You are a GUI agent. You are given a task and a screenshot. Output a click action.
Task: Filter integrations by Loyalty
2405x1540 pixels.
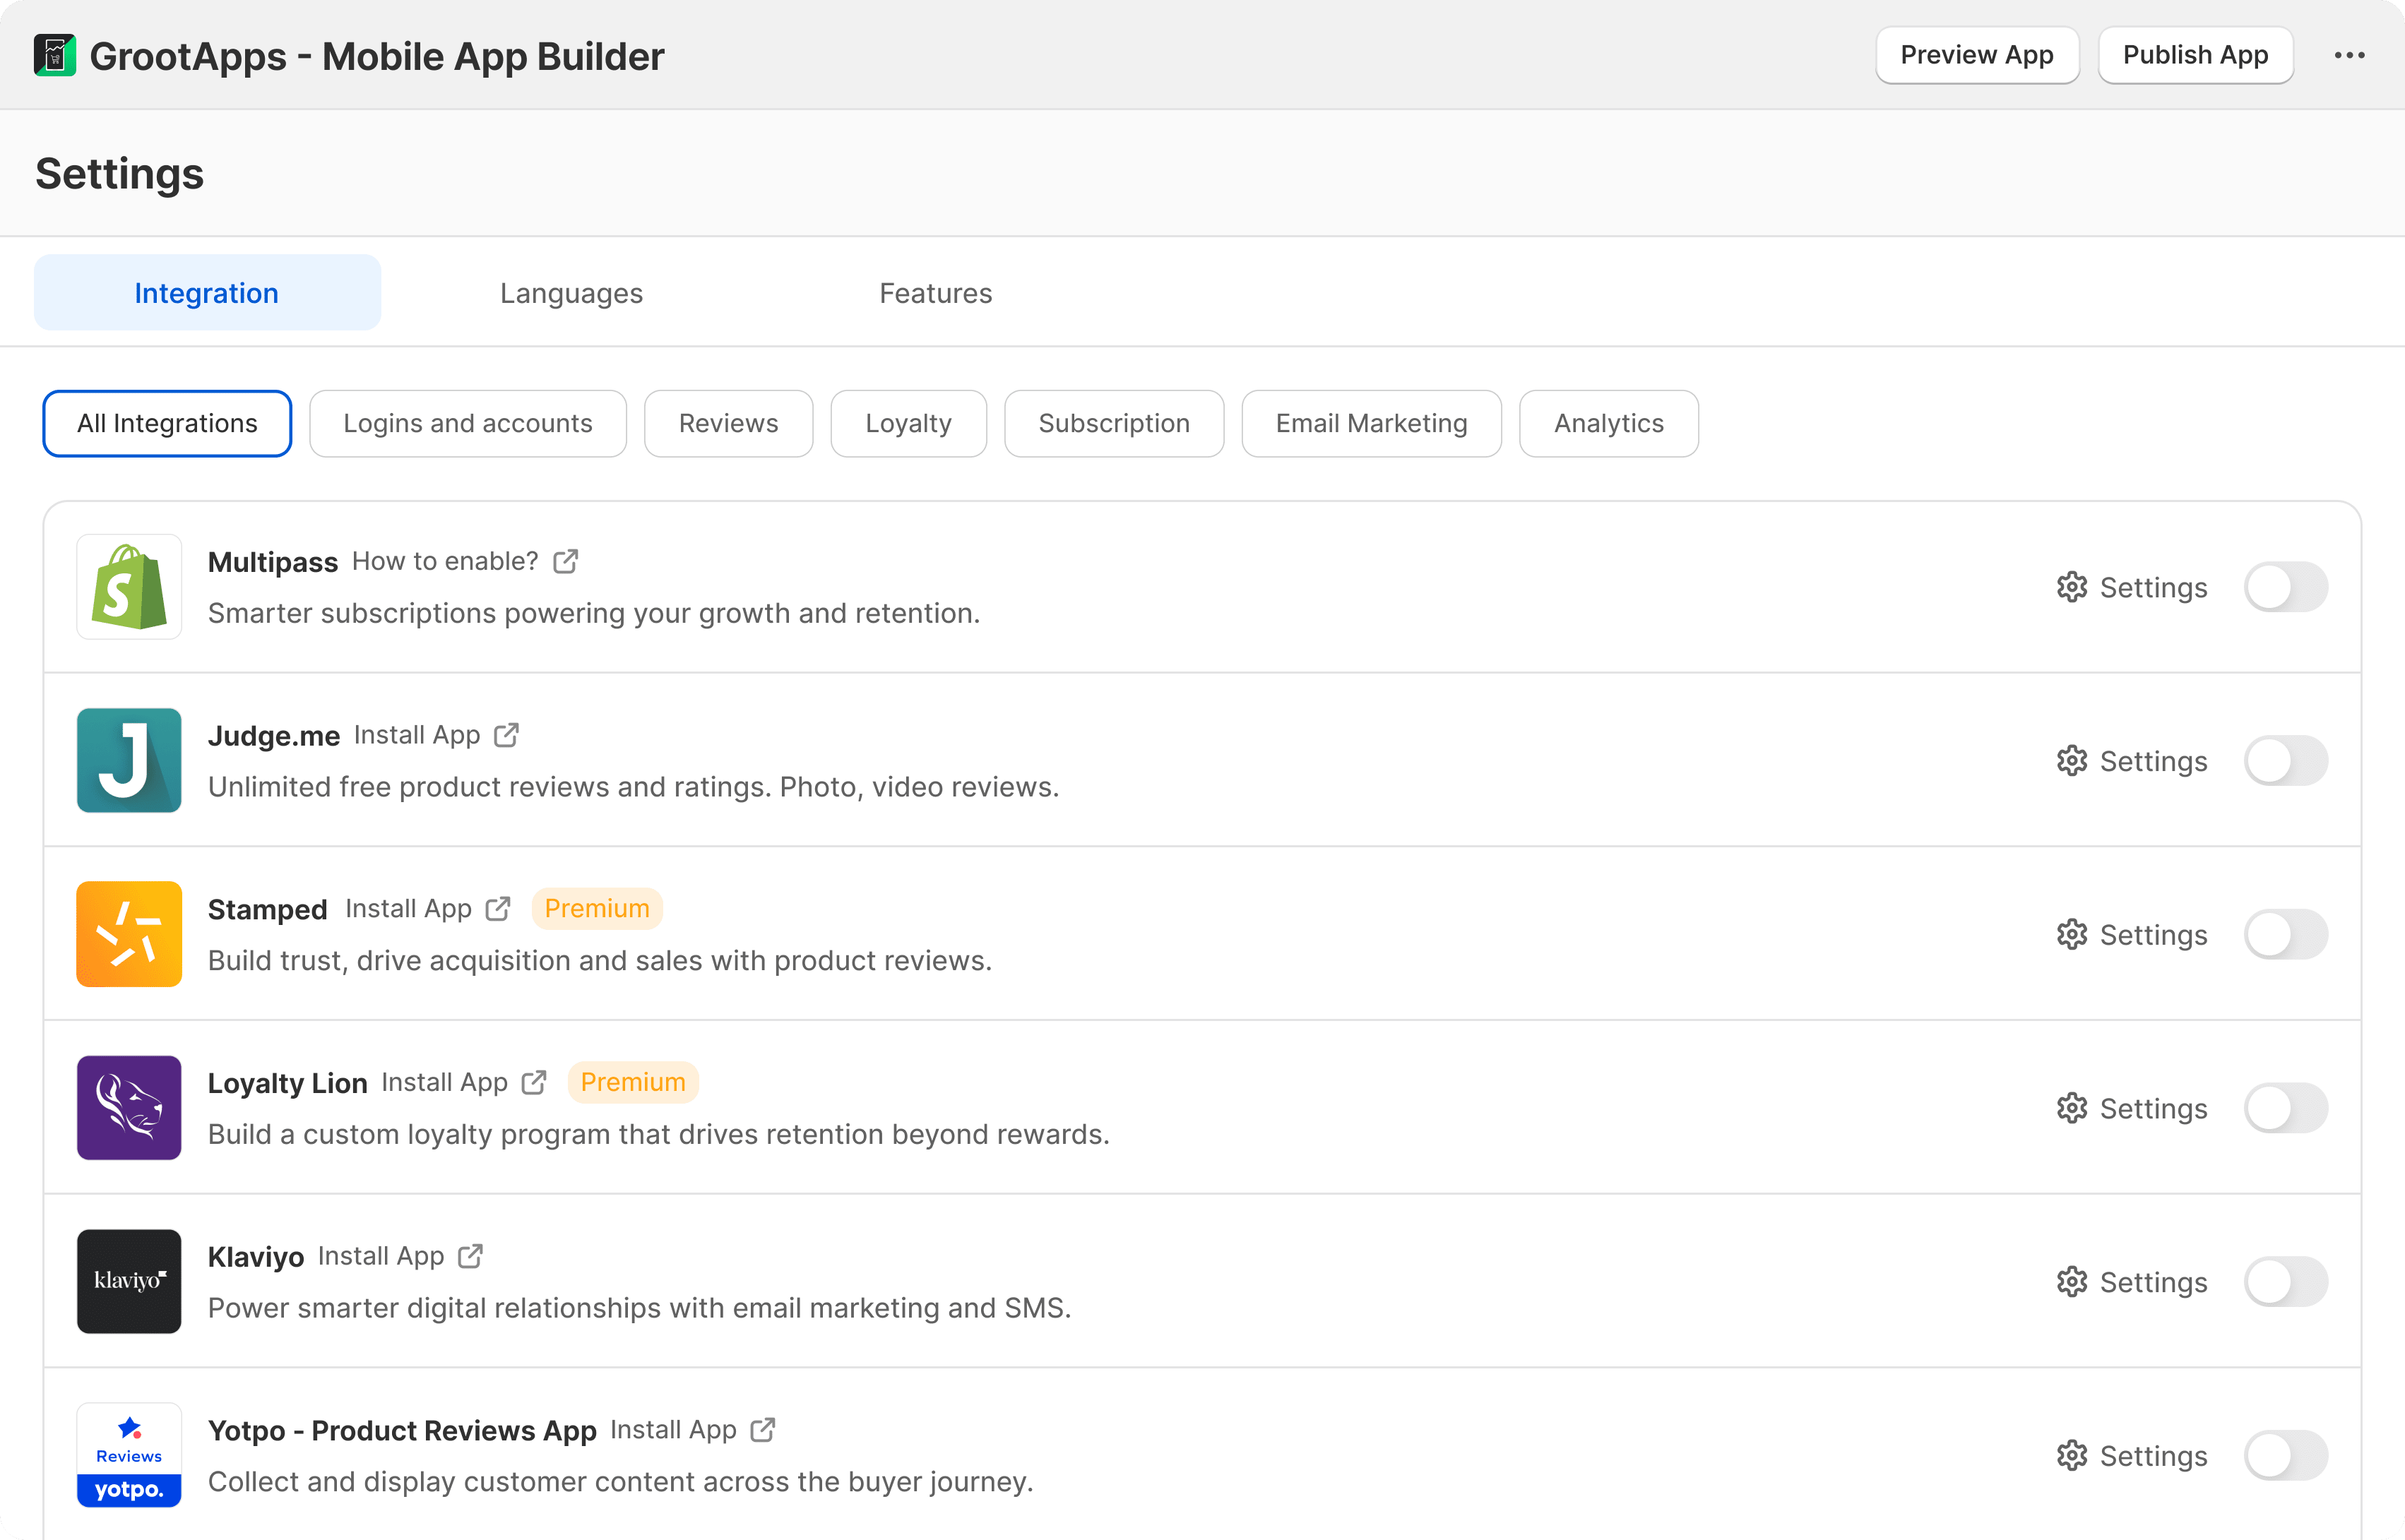[x=909, y=423]
